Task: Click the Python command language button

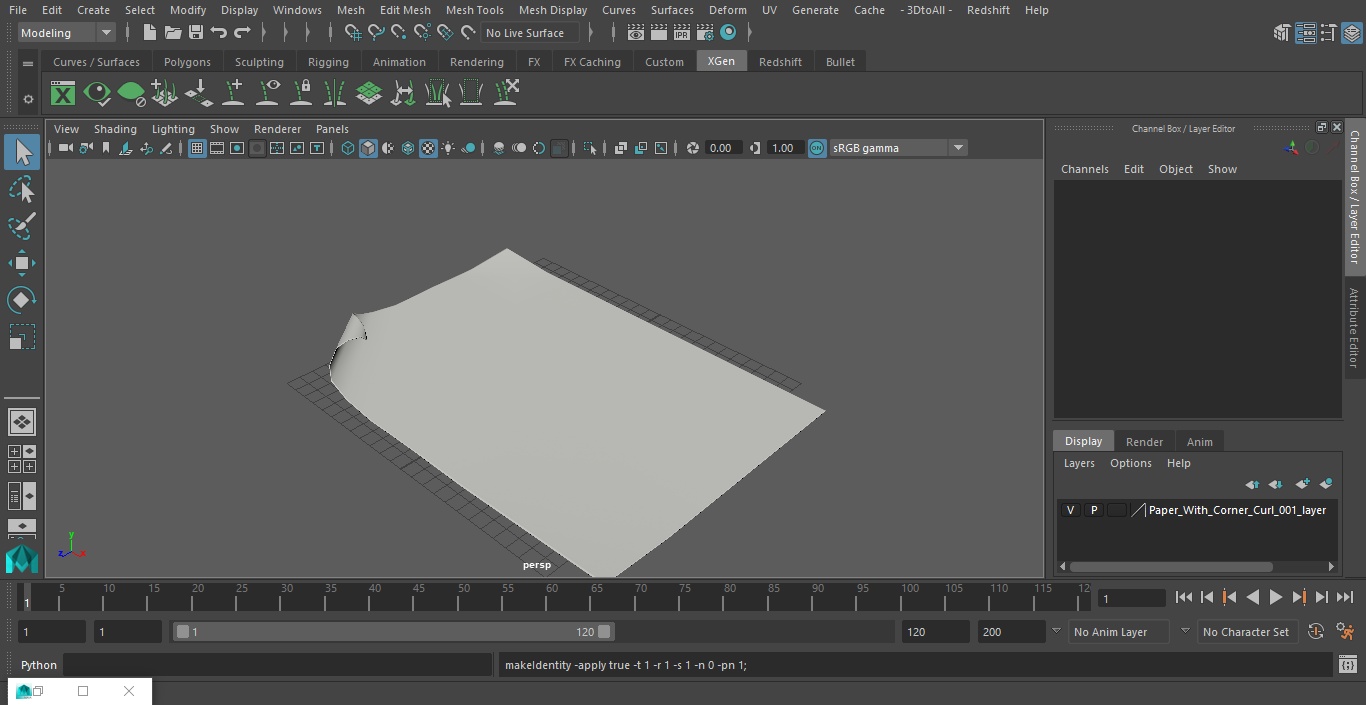Action: [x=39, y=665]
